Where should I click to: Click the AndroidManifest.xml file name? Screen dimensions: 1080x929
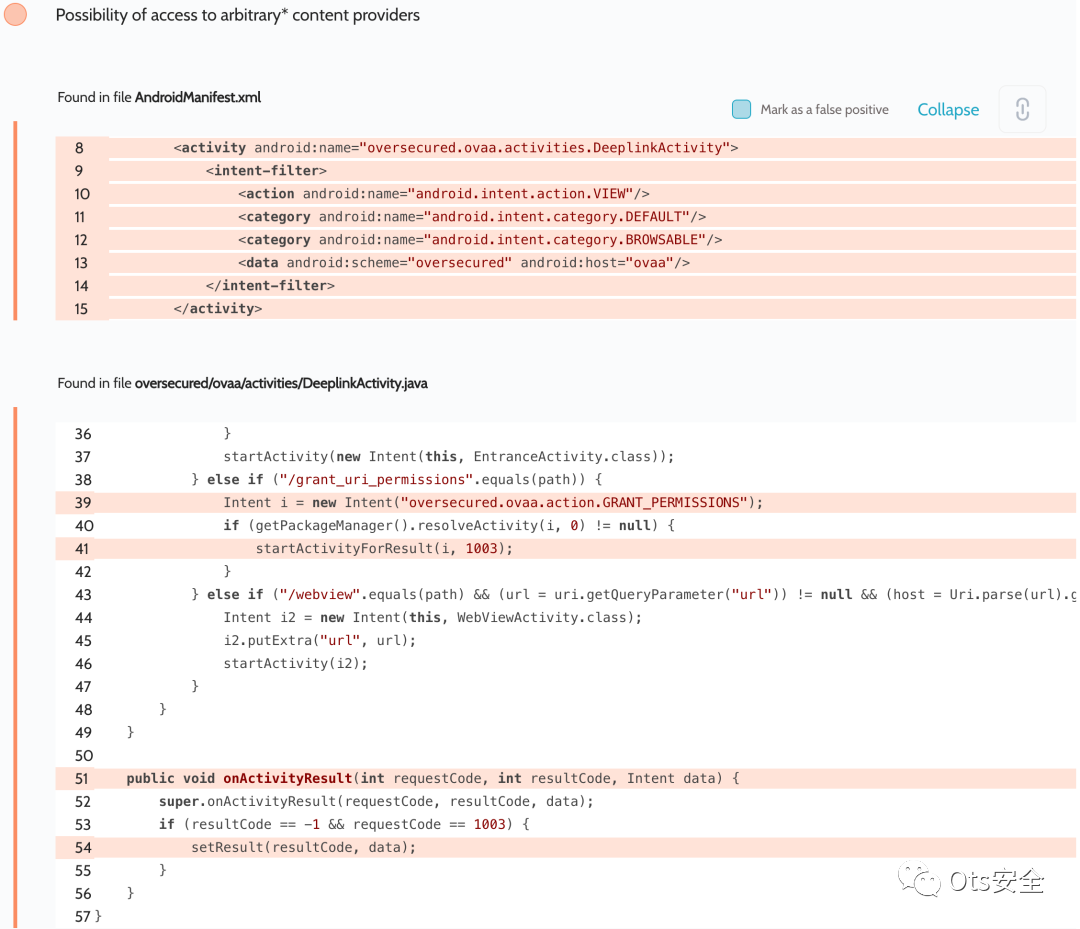point(198,97)
